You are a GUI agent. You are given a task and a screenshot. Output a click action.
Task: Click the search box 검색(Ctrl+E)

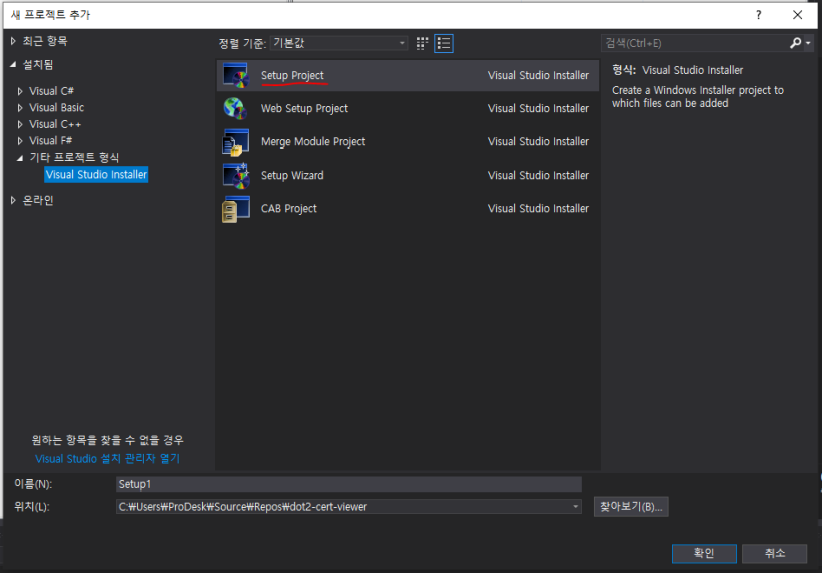coord(695,43)
